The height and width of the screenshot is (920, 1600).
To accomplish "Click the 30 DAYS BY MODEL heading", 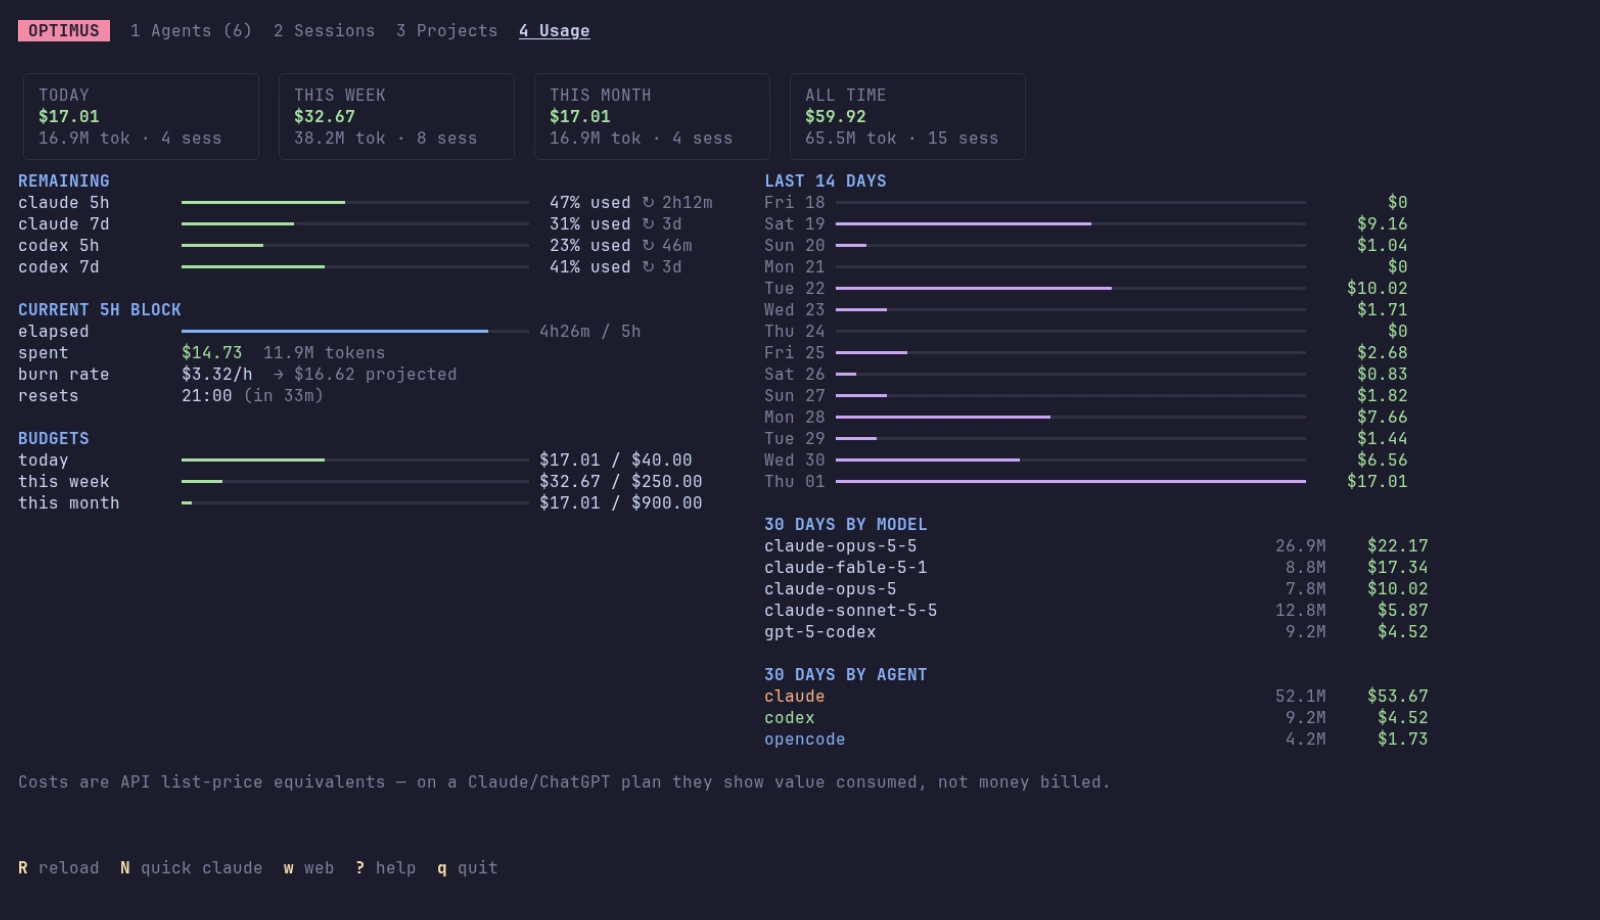I will 846,525.
